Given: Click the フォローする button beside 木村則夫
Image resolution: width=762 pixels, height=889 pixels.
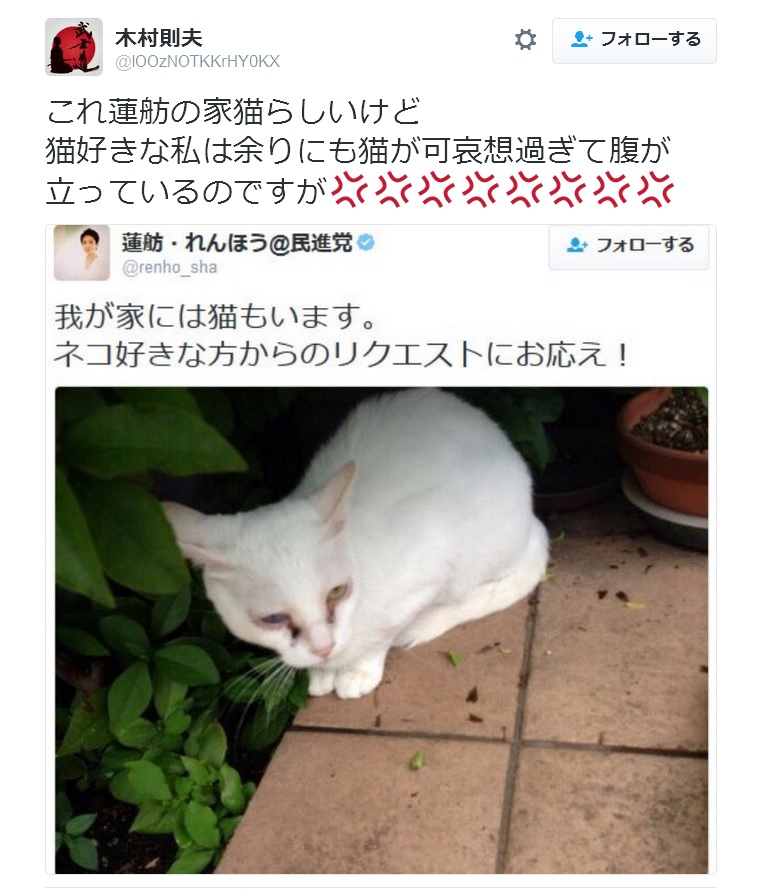Looking at the screenshot, I should pos(634,41).
